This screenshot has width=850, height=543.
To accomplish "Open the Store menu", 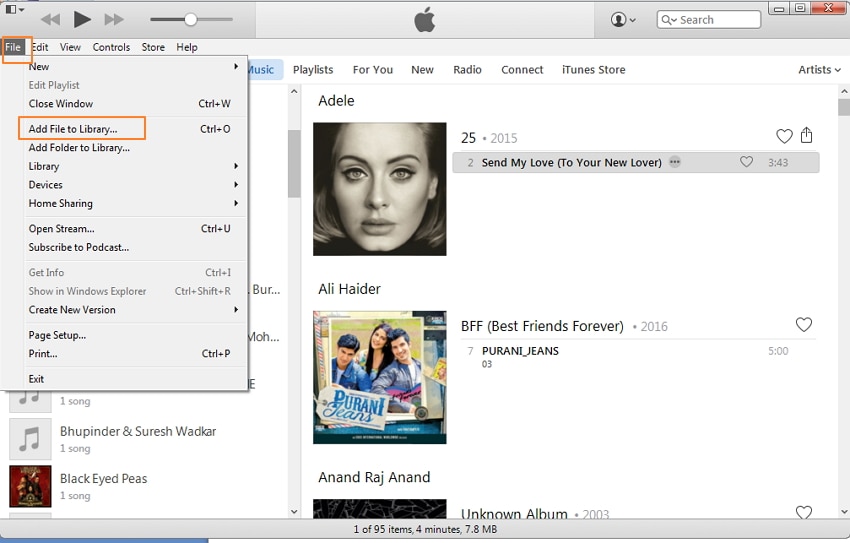I will pyautogui.click(x=153, y=47).
